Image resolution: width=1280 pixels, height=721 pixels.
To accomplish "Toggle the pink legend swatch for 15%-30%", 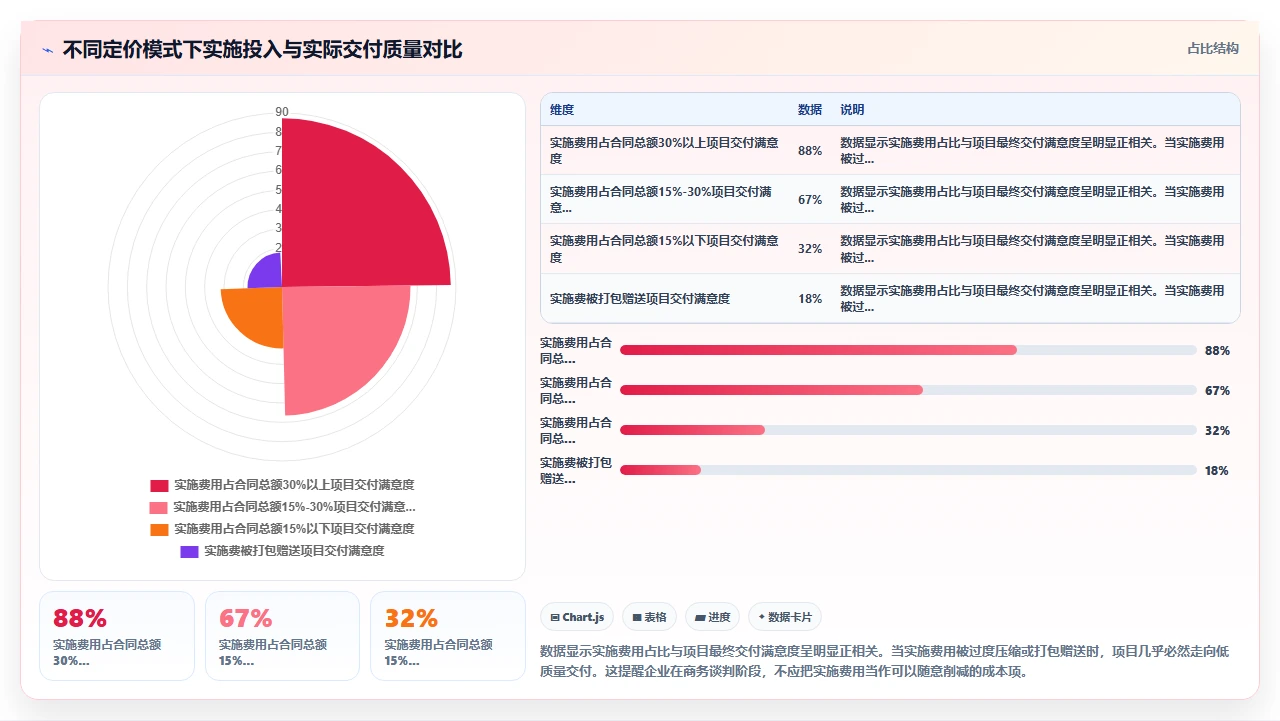I will click(158, 507).
